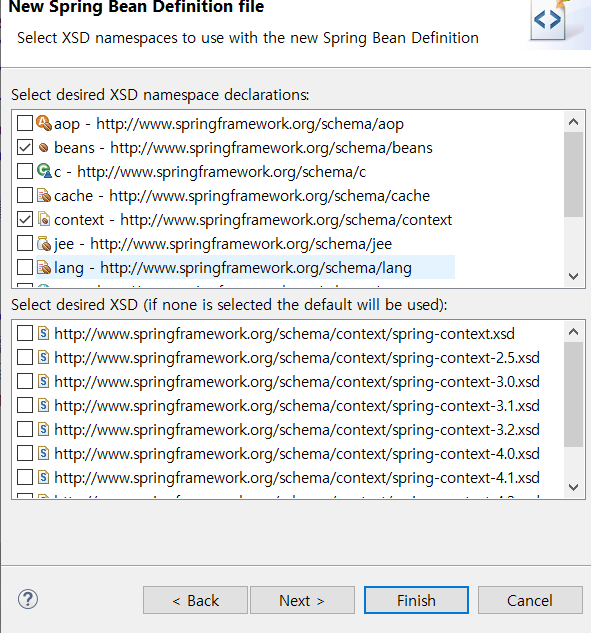Click the spring-context-4.0.xsd file icon

44,453
